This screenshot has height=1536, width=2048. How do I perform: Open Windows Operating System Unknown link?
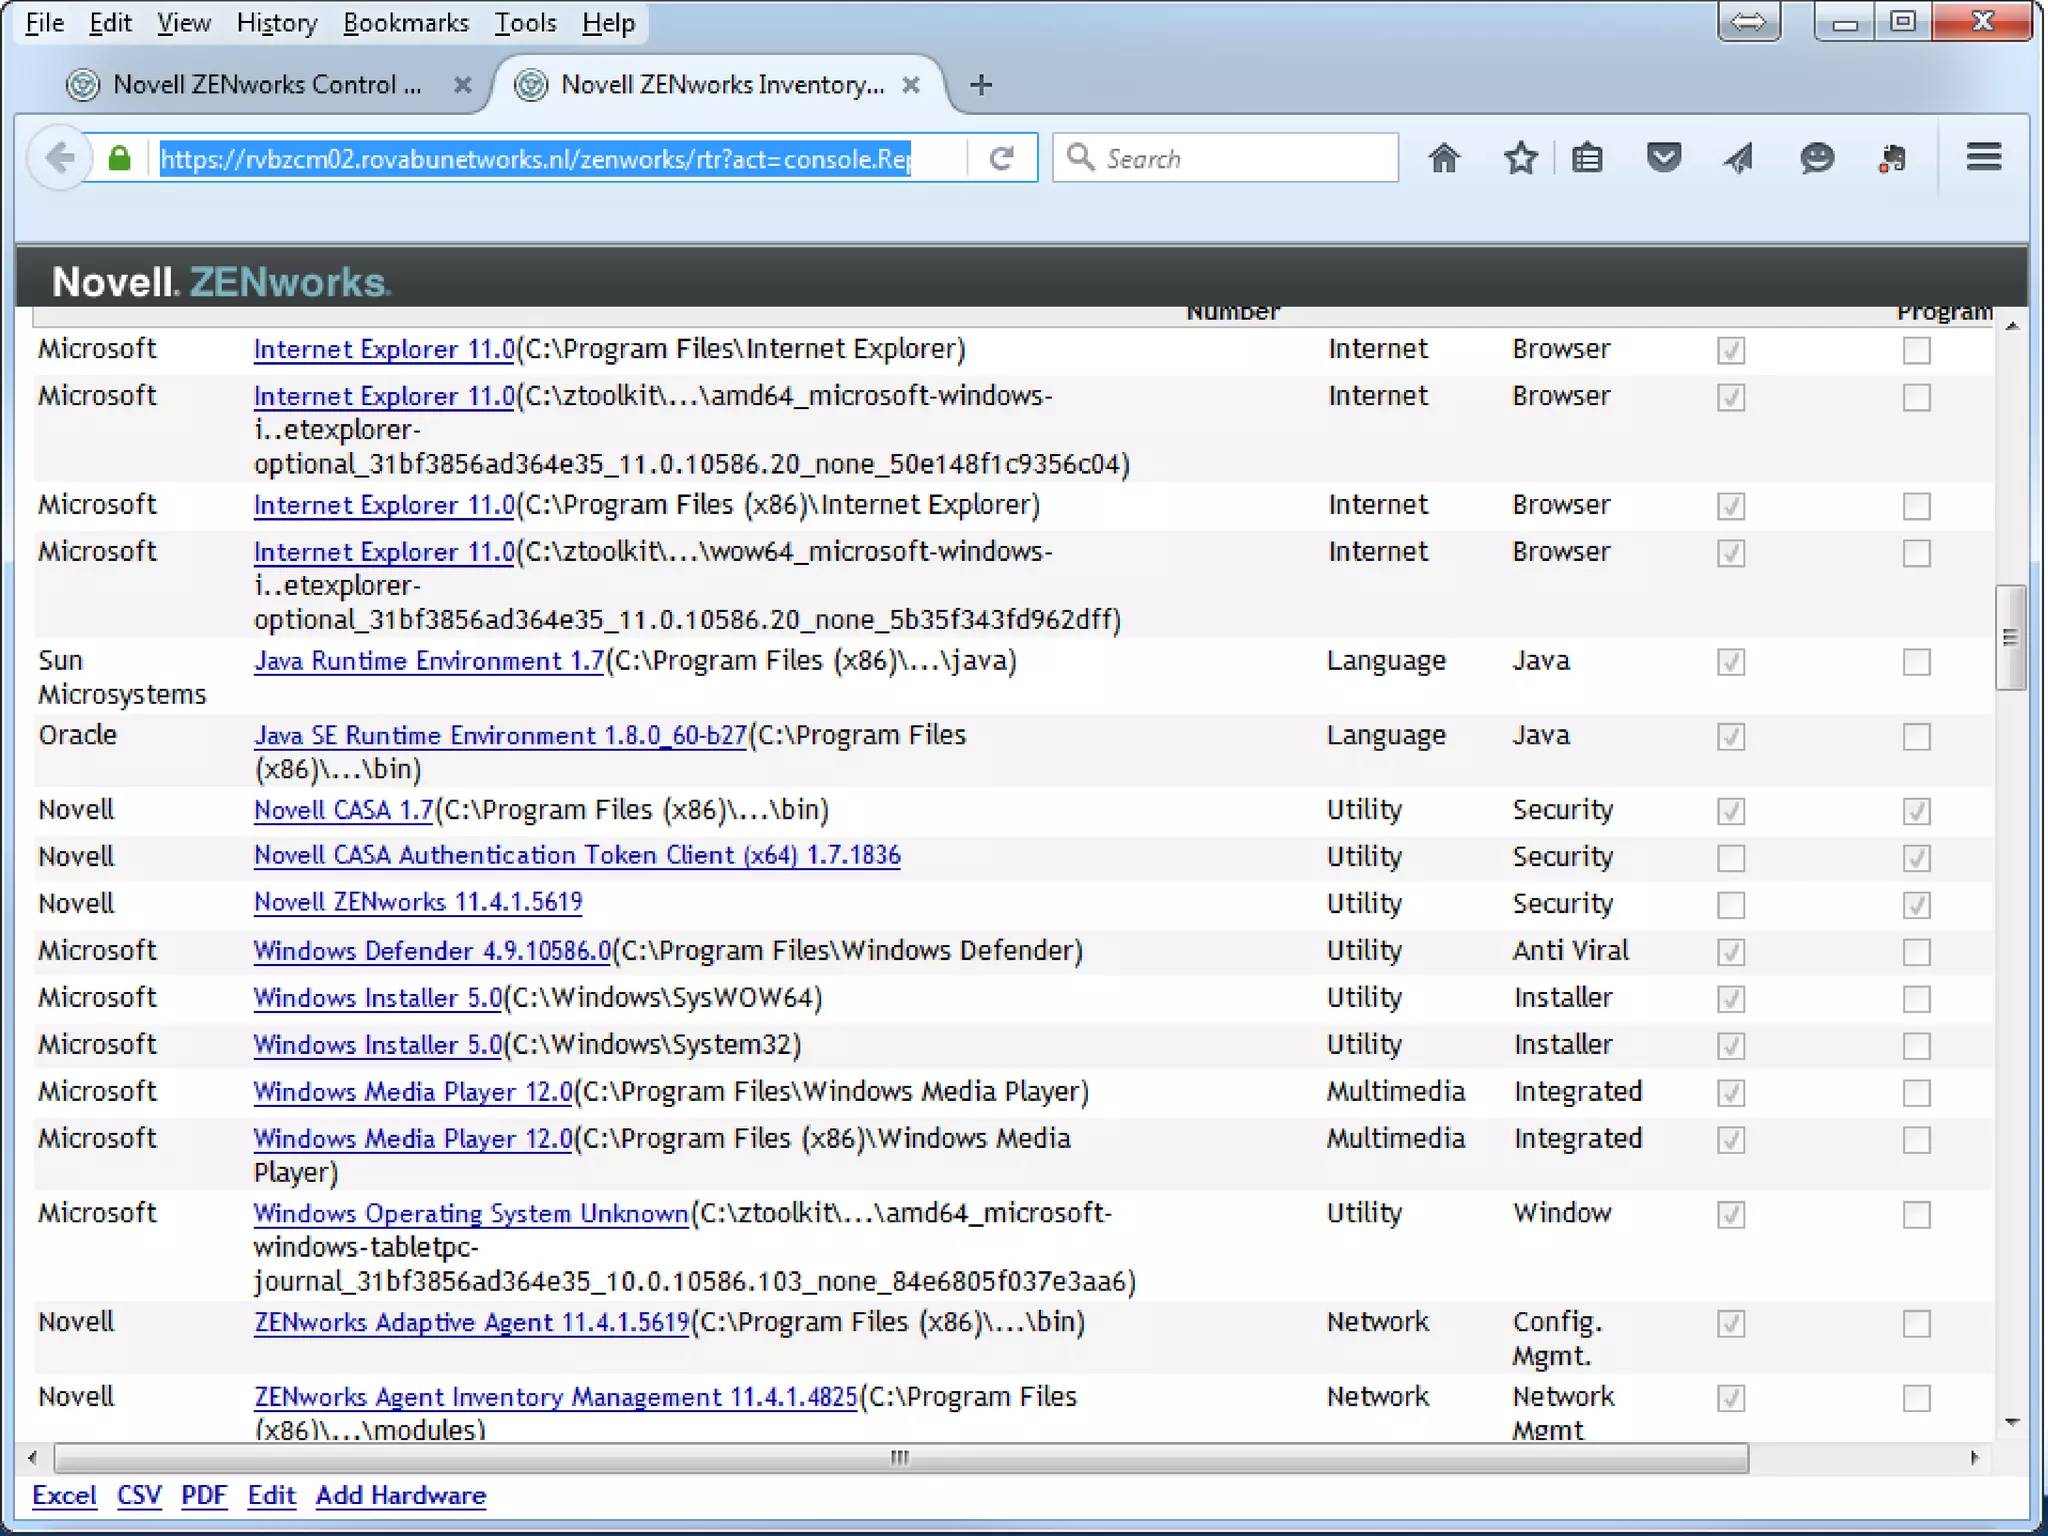[x=471, y=1214]
